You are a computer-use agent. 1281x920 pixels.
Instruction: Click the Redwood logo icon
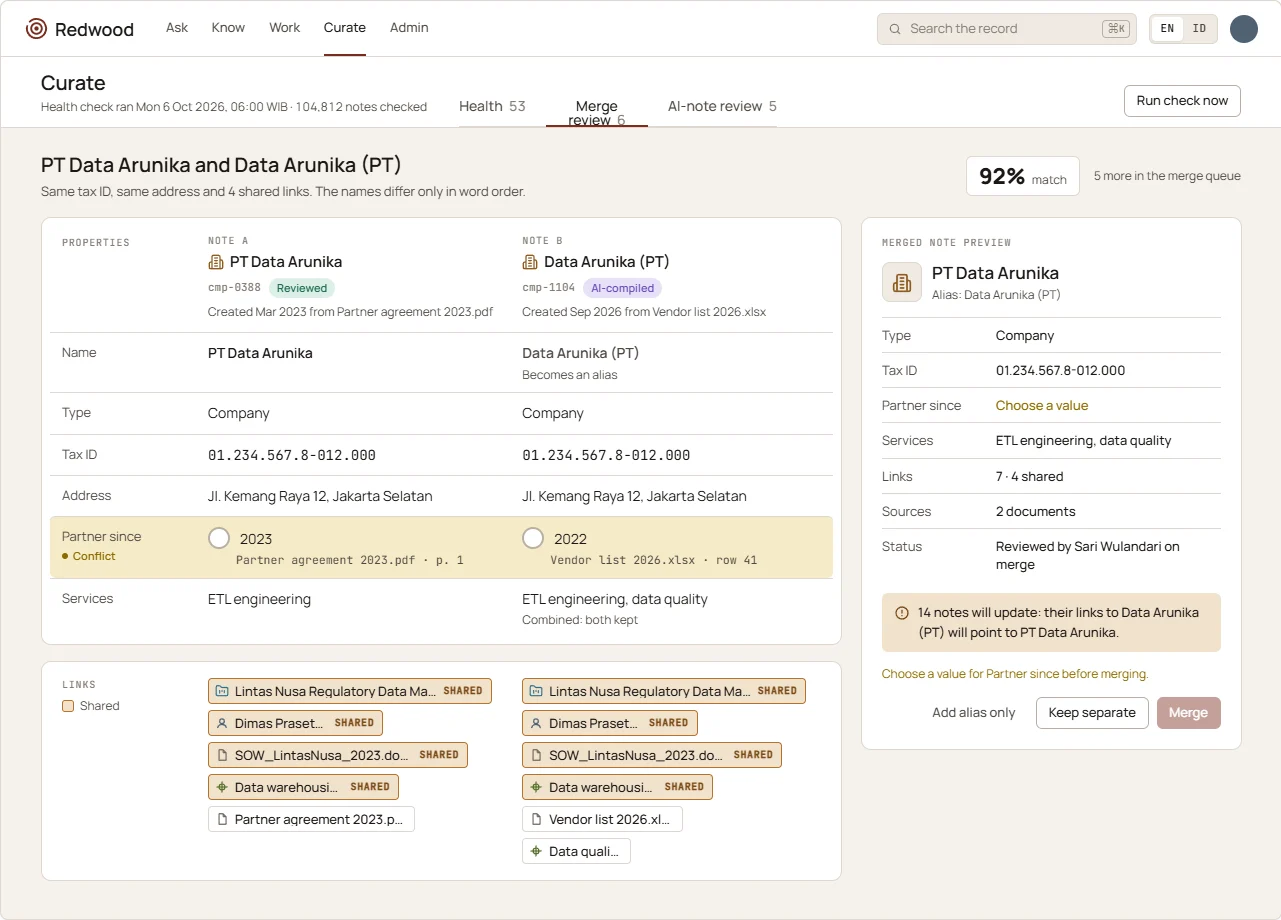(36, 29)
